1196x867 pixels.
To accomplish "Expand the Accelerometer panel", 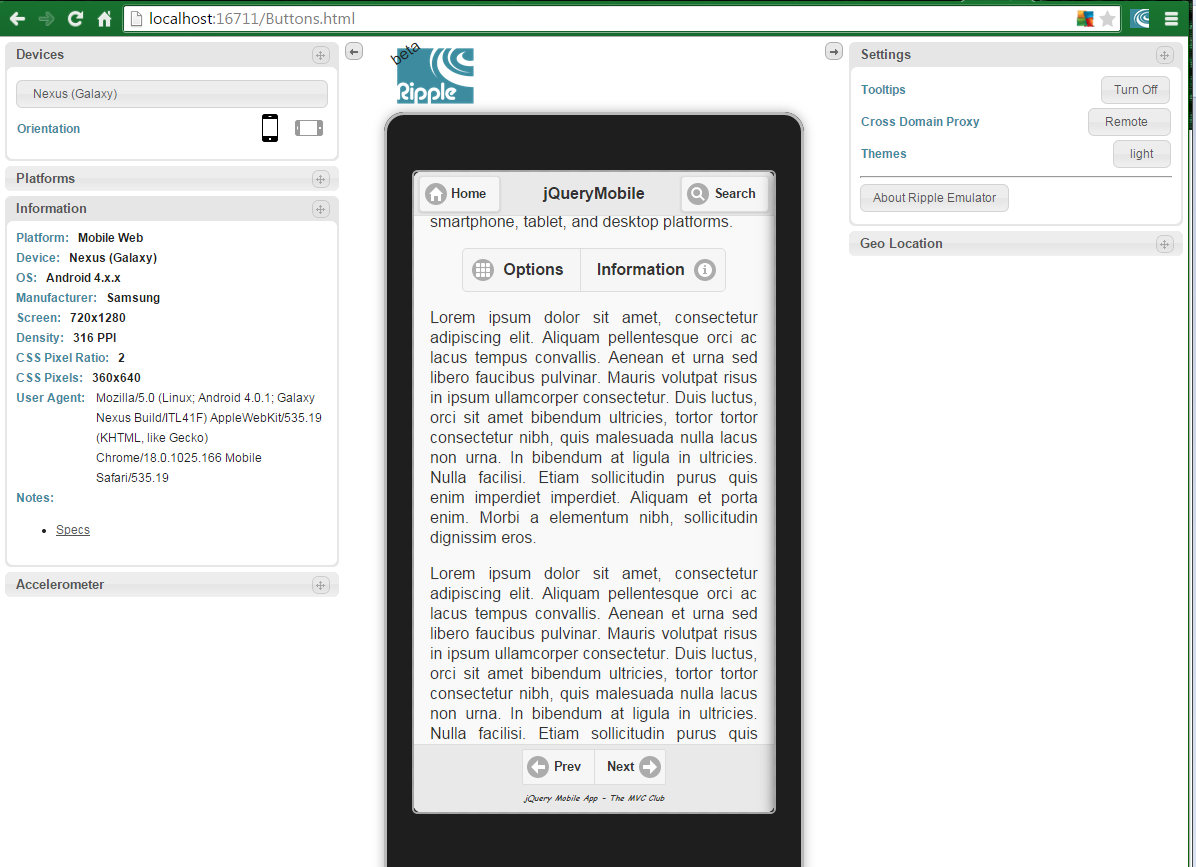I will coord(320,585).
